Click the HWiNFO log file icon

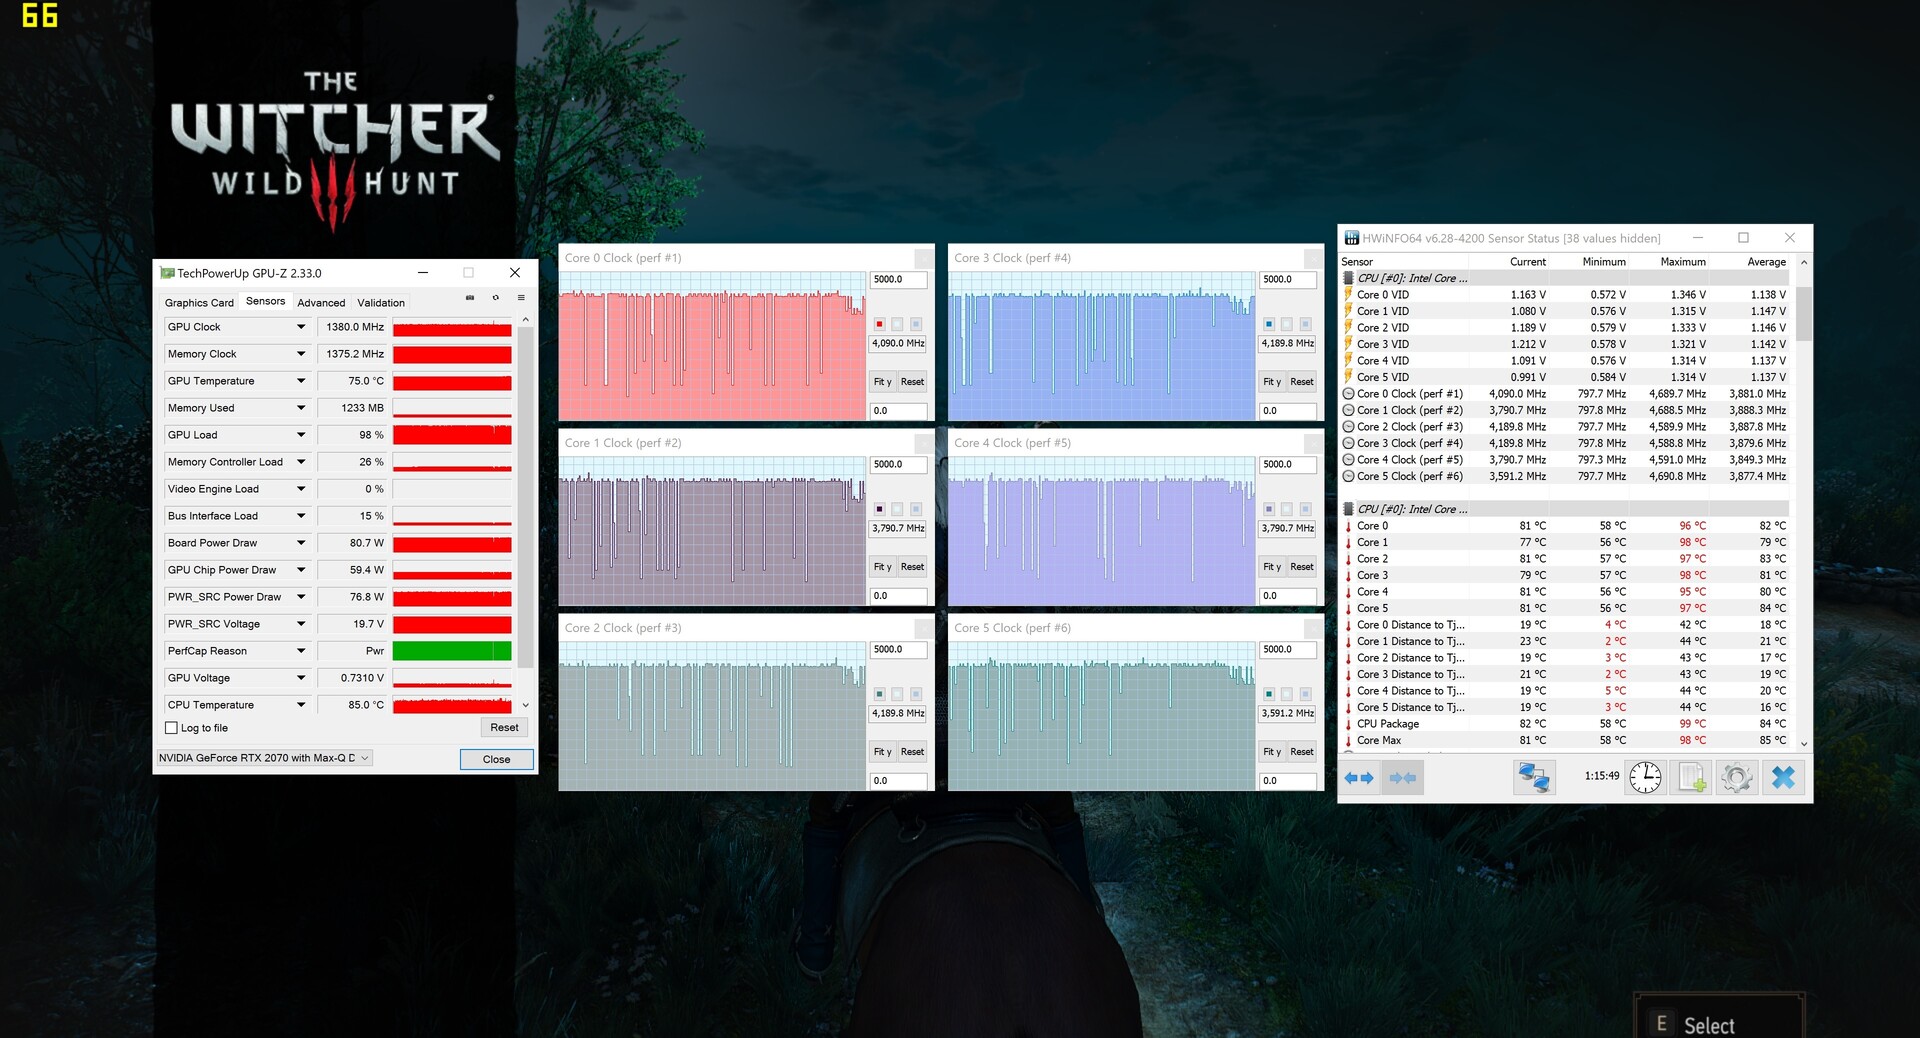(x=1692, y=777)
